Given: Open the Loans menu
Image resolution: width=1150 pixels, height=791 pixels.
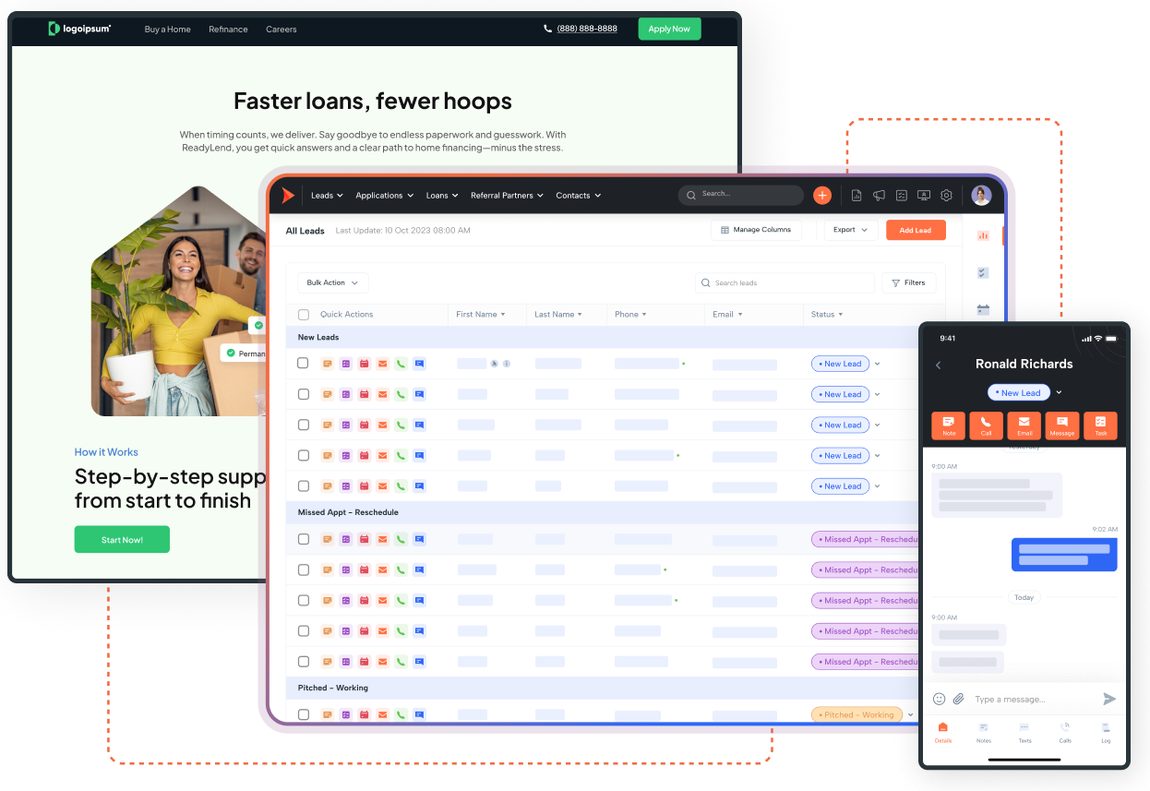Looking at the screenshot, I should [x=442, y=196].
